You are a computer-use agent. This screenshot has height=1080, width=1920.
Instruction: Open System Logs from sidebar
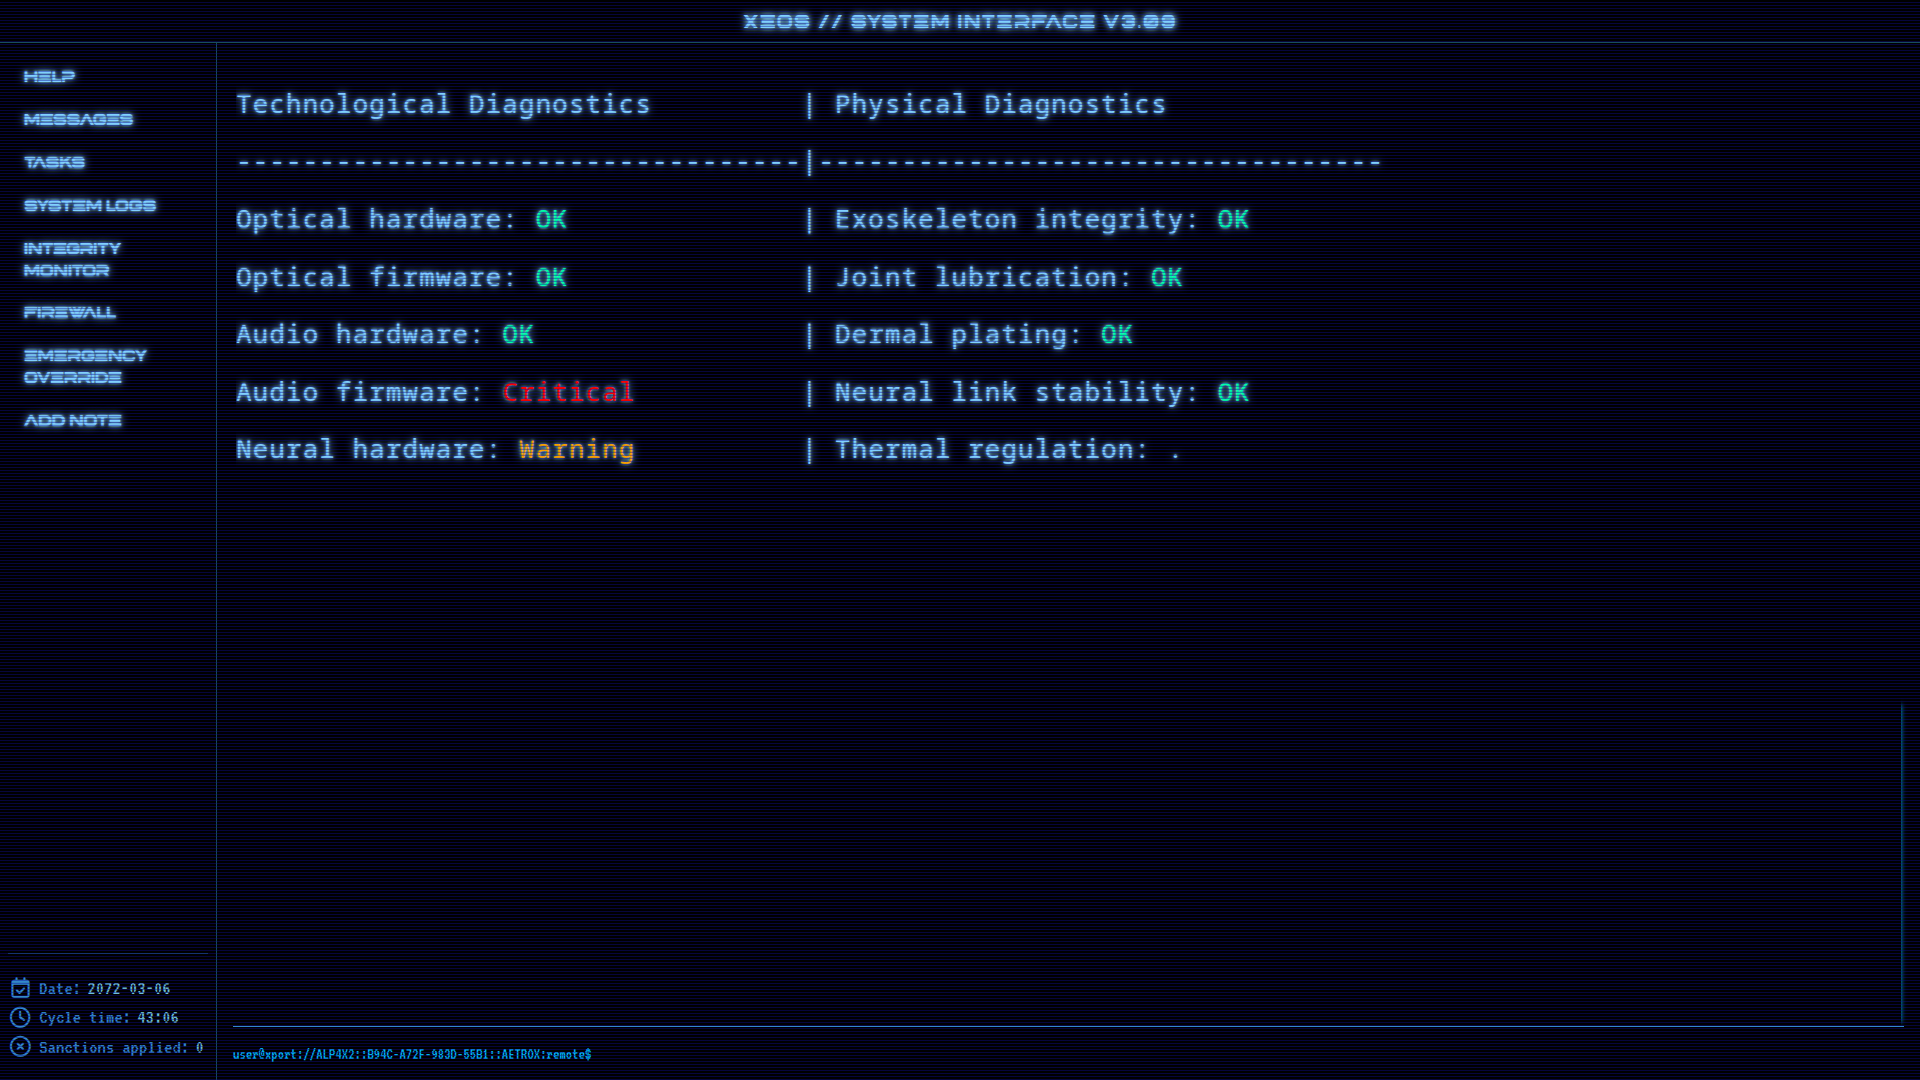click(x=90, y=205)
